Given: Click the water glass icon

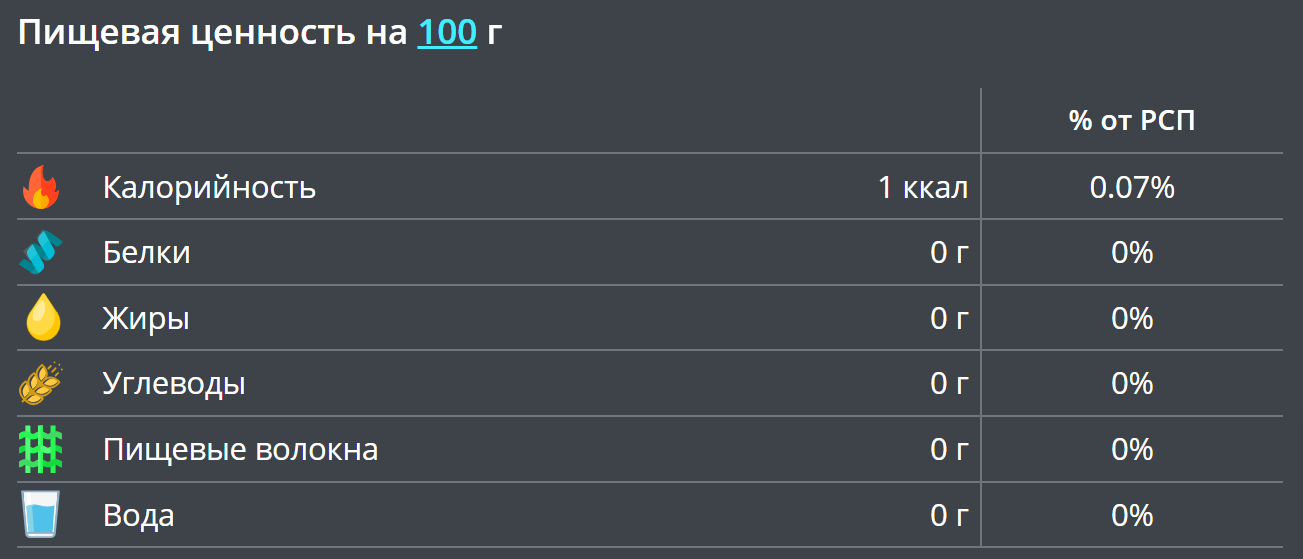Looking at the screenshot, I should click(x=41, y=516).
